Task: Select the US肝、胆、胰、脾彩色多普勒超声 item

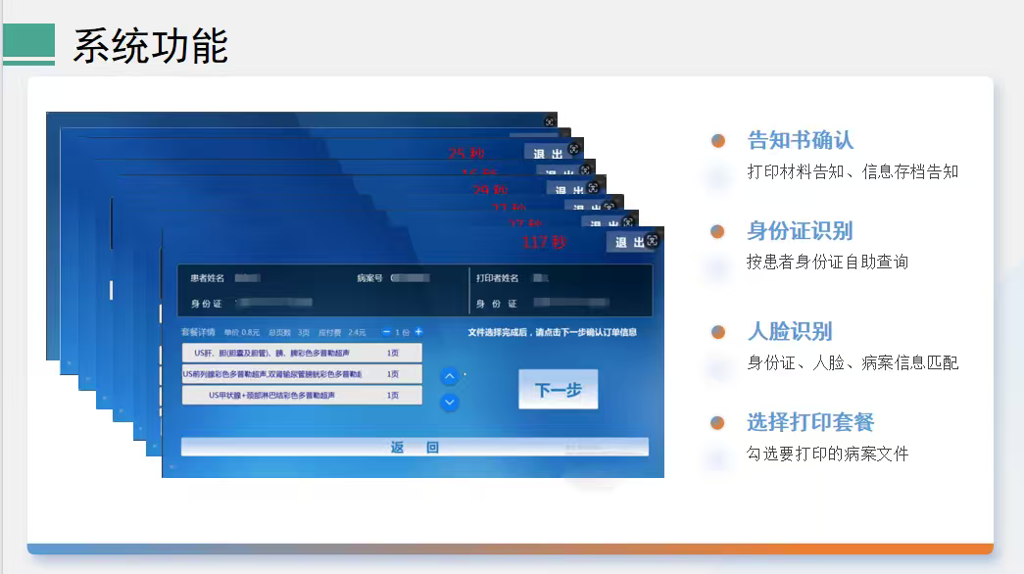Action: [301, 353]
